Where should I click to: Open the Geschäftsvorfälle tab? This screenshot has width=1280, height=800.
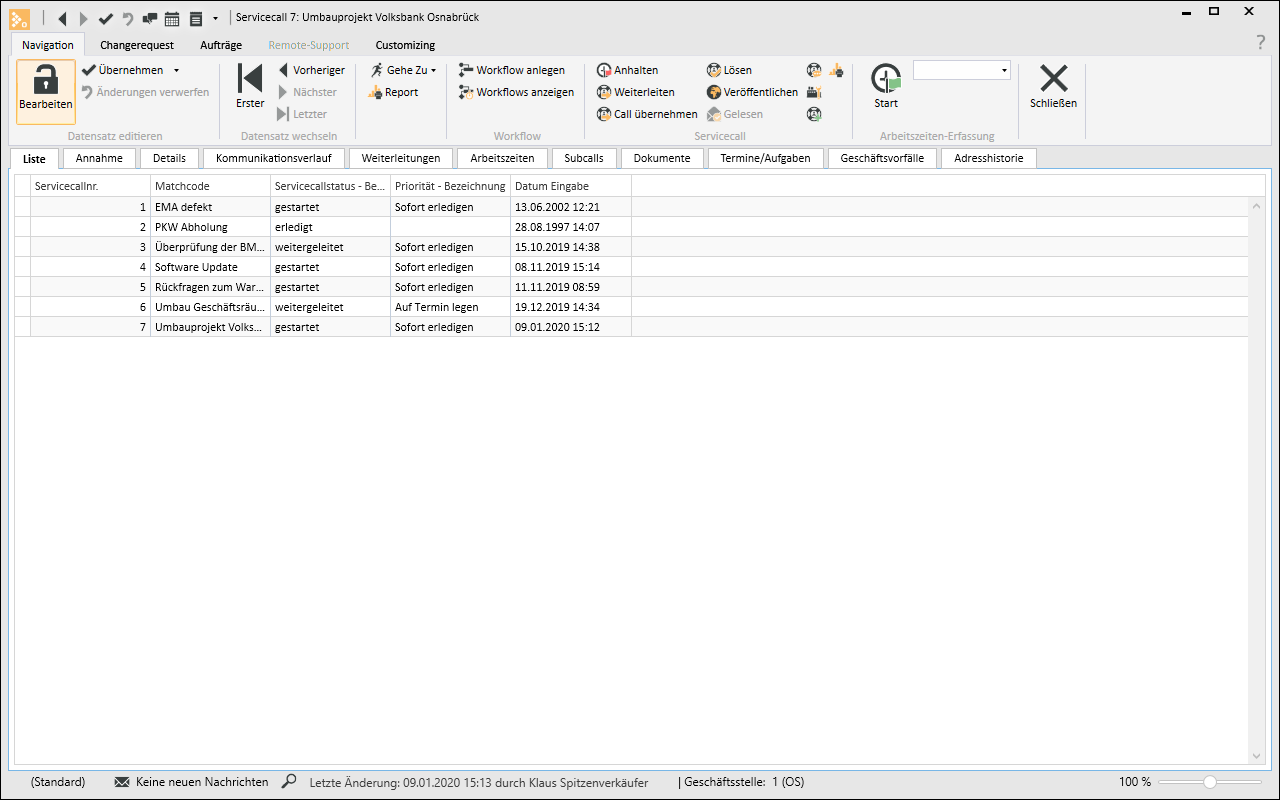(882, 158)
